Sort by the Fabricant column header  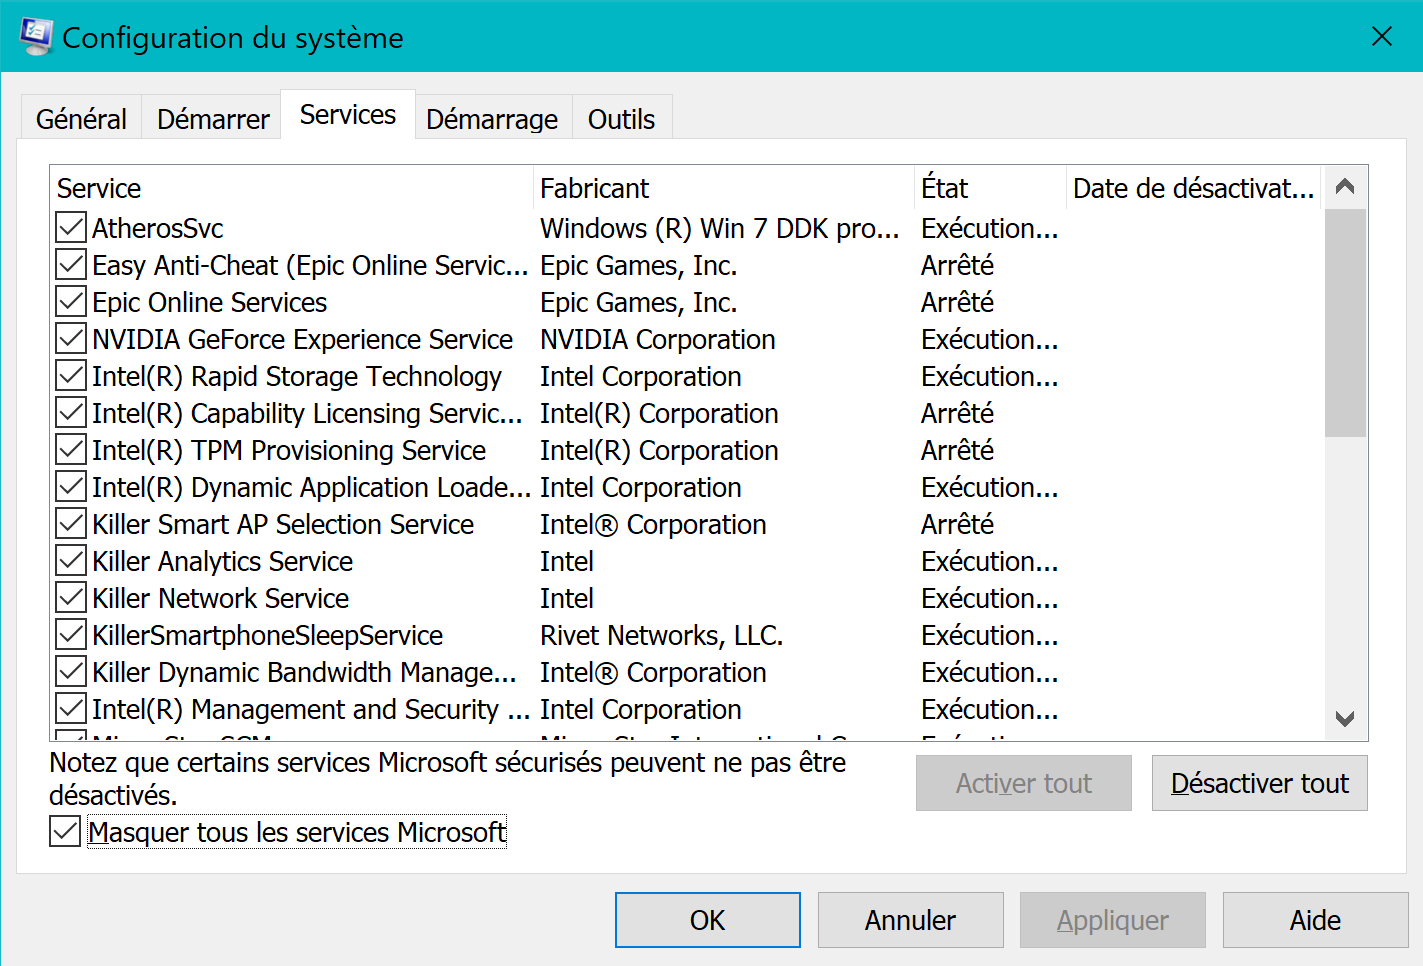tap(722, 188)
